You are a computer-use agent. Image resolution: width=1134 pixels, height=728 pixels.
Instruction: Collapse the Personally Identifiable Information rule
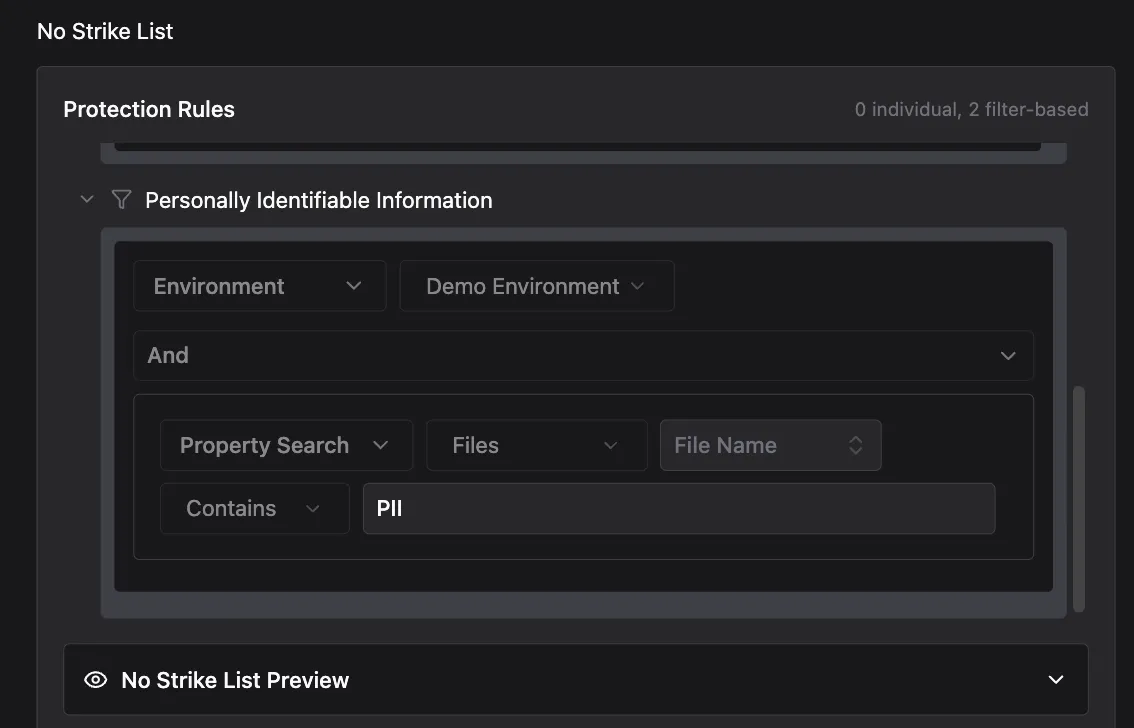click(x=87, y=199)
